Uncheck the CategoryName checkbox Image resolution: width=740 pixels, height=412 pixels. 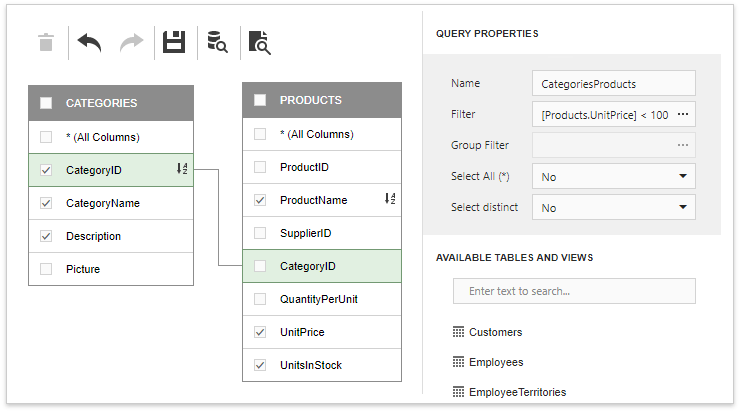pos(46,203)
